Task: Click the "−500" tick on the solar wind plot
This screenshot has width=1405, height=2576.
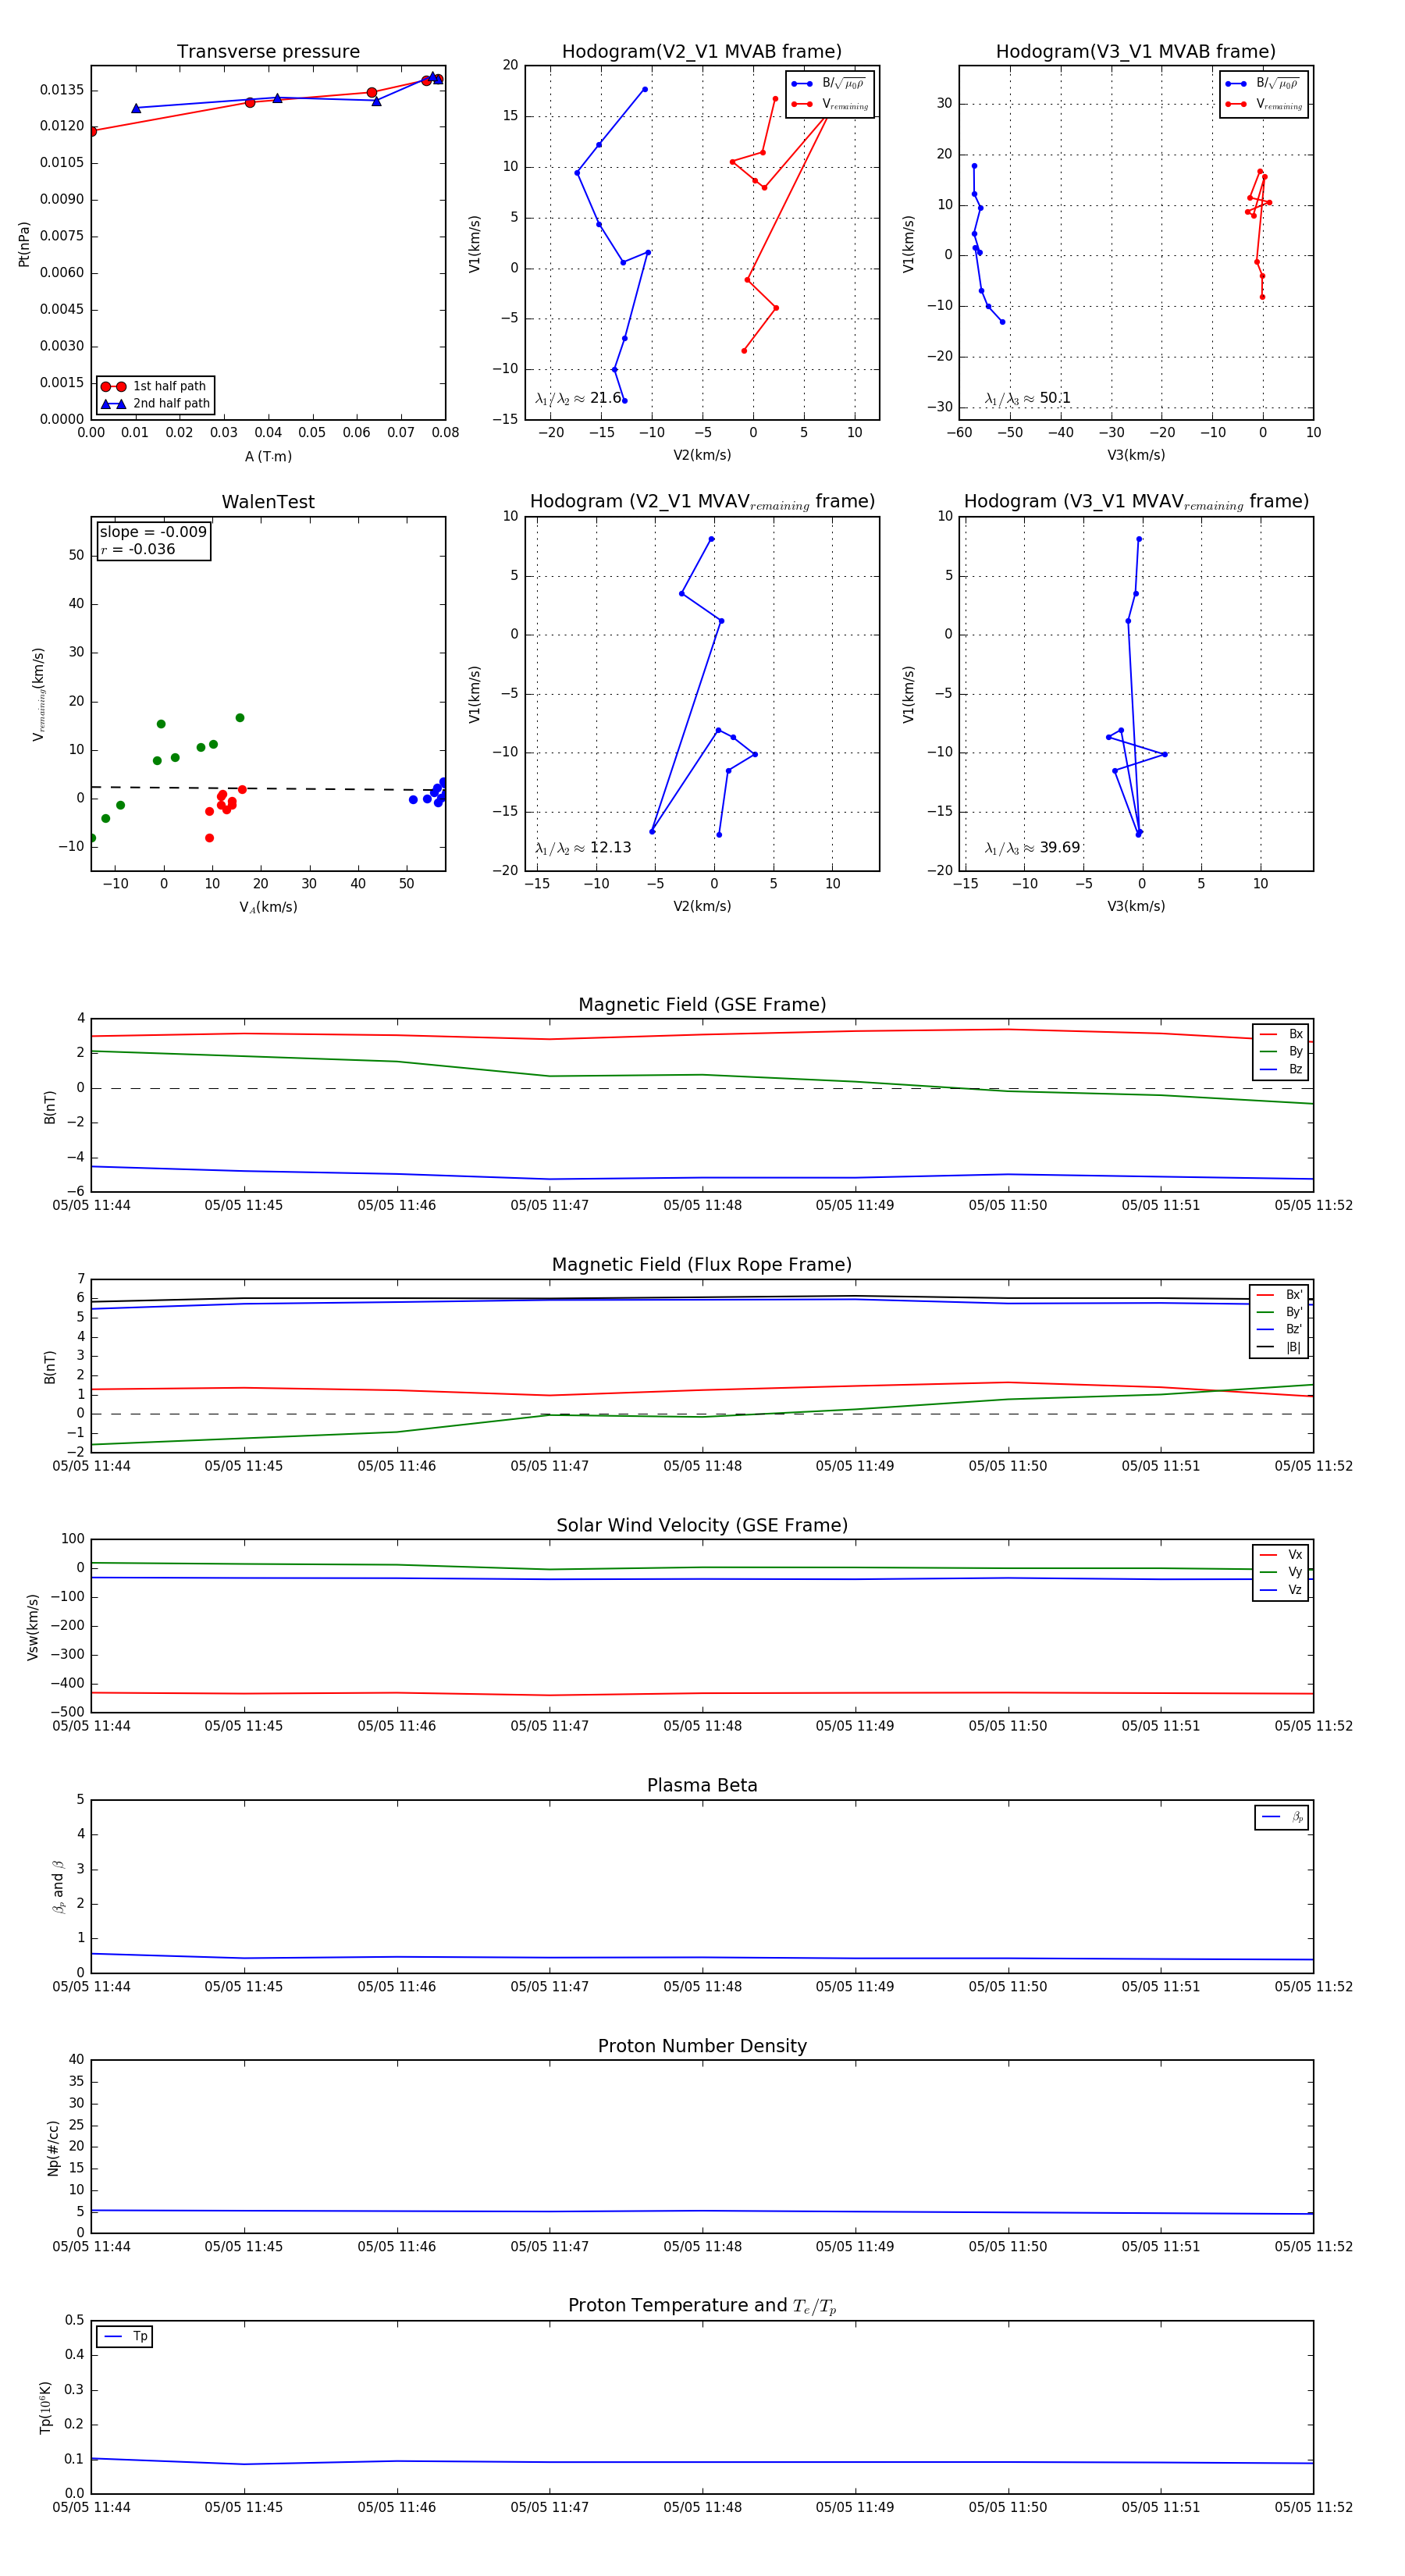Action: [66, 1712]
